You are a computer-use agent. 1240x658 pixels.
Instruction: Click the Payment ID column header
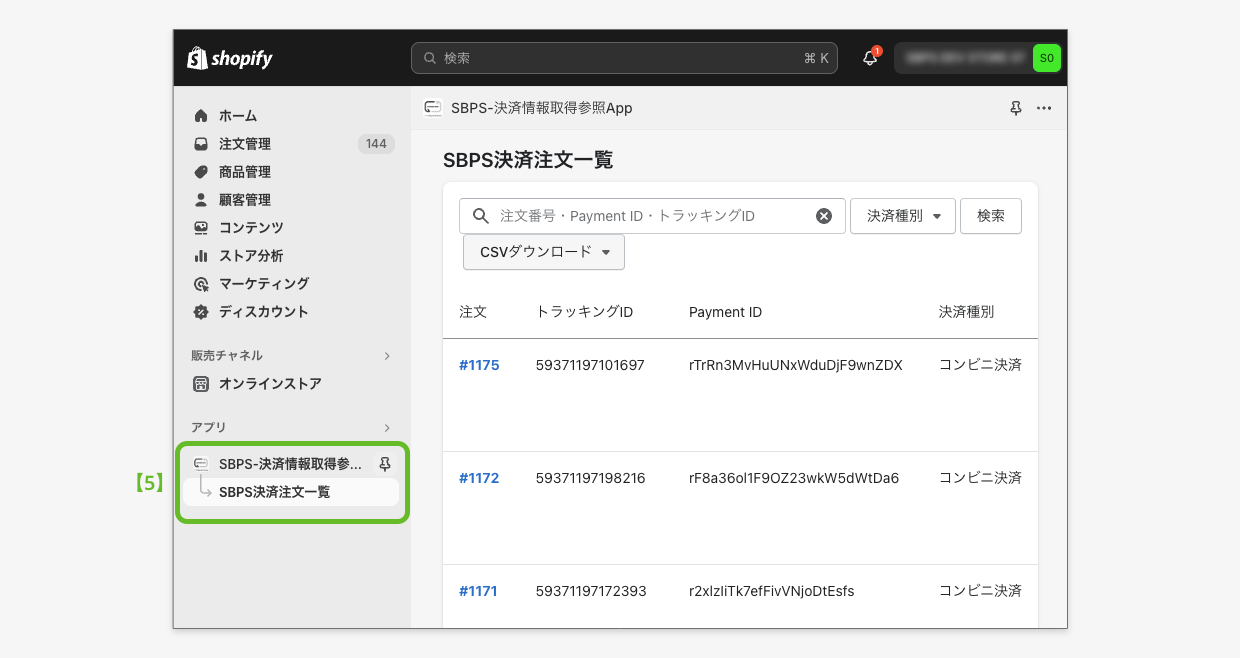pos(726,312)
